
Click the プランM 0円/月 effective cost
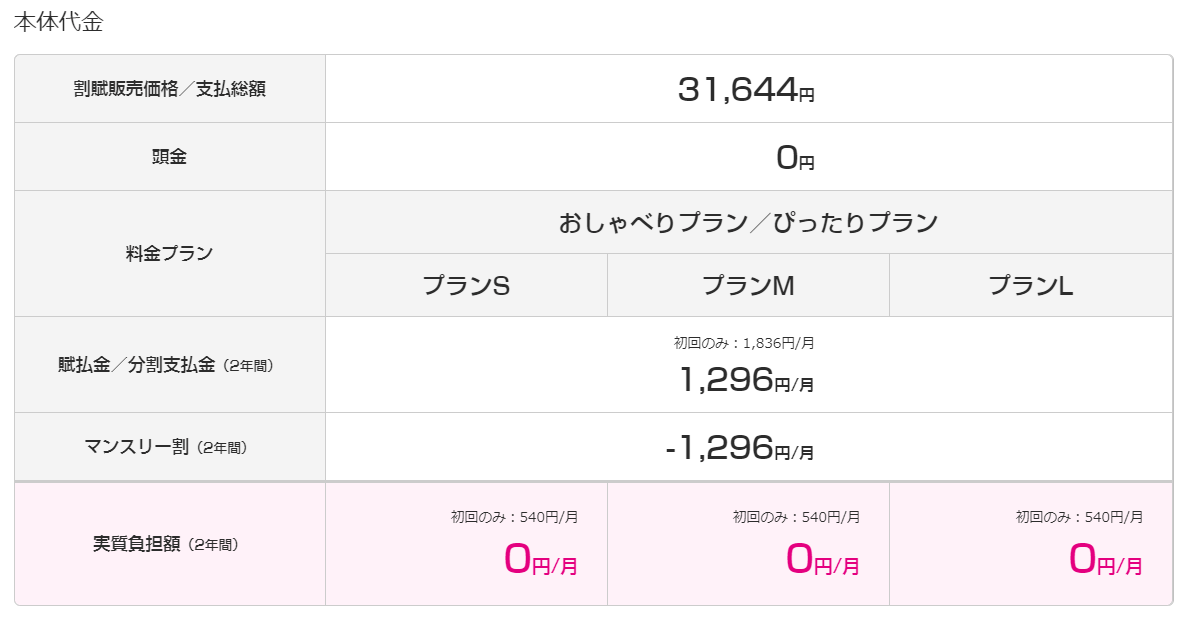pyautogui.click(x=822, y=560)
